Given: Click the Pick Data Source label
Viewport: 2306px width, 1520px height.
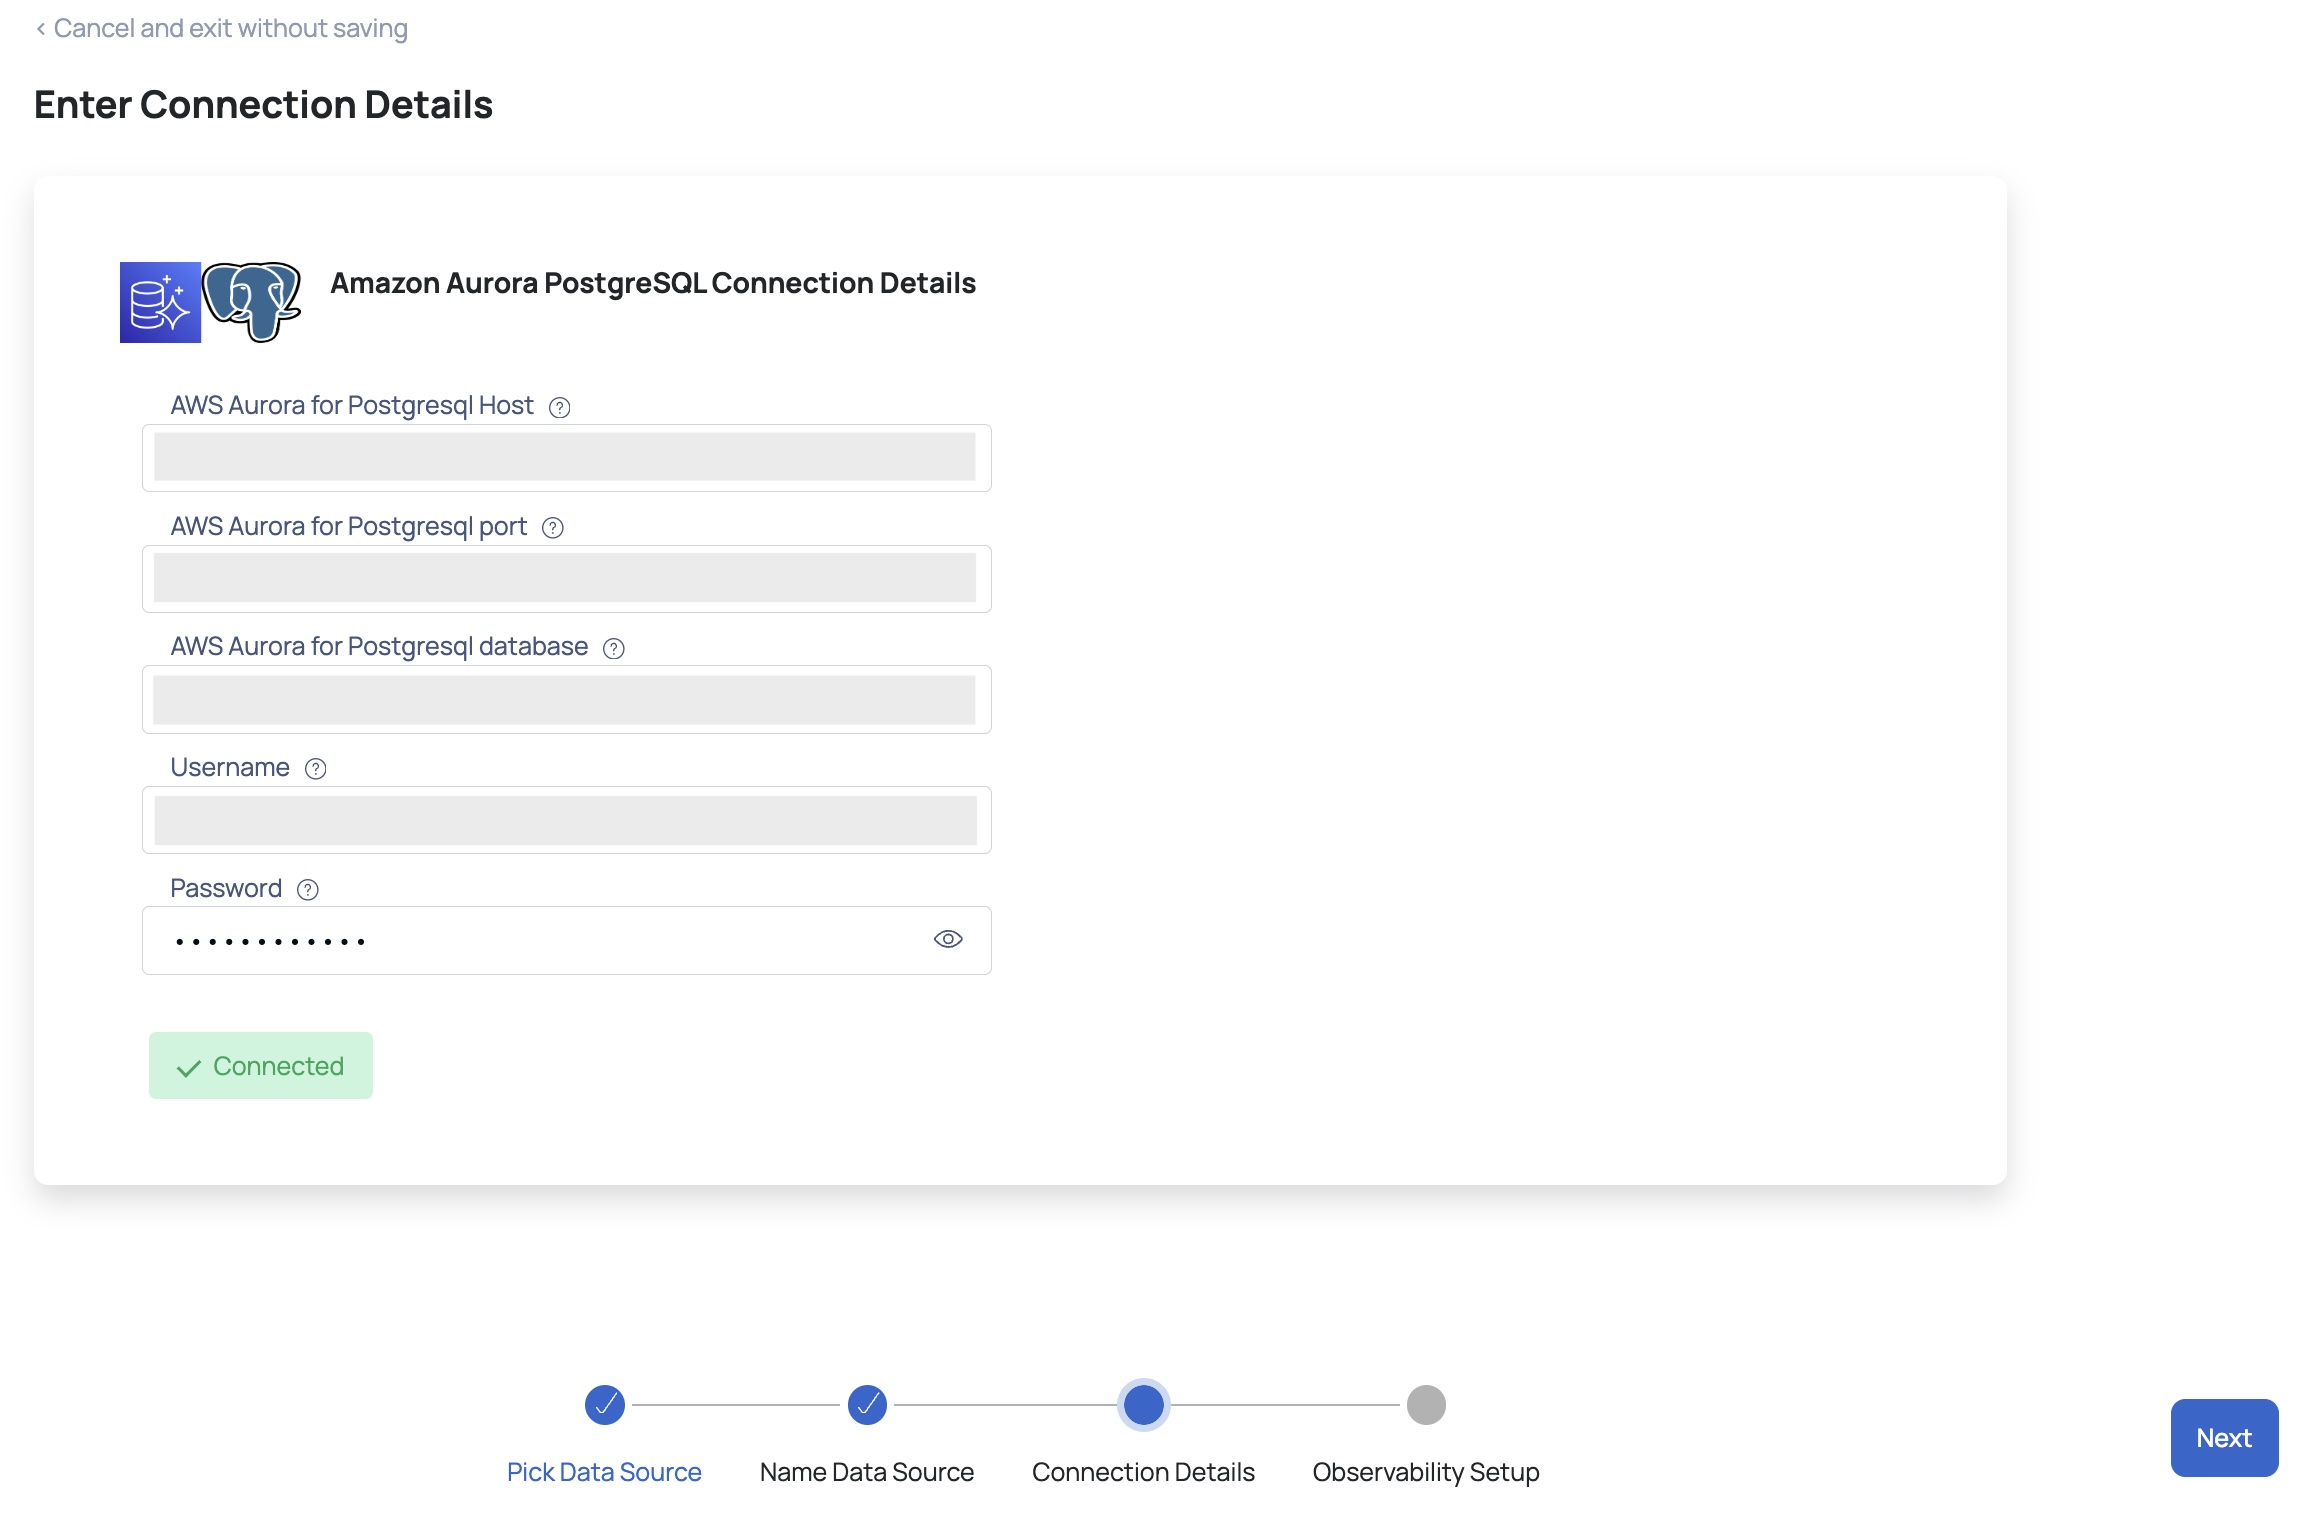Looking at the screenshot, I should (604, 1472).
